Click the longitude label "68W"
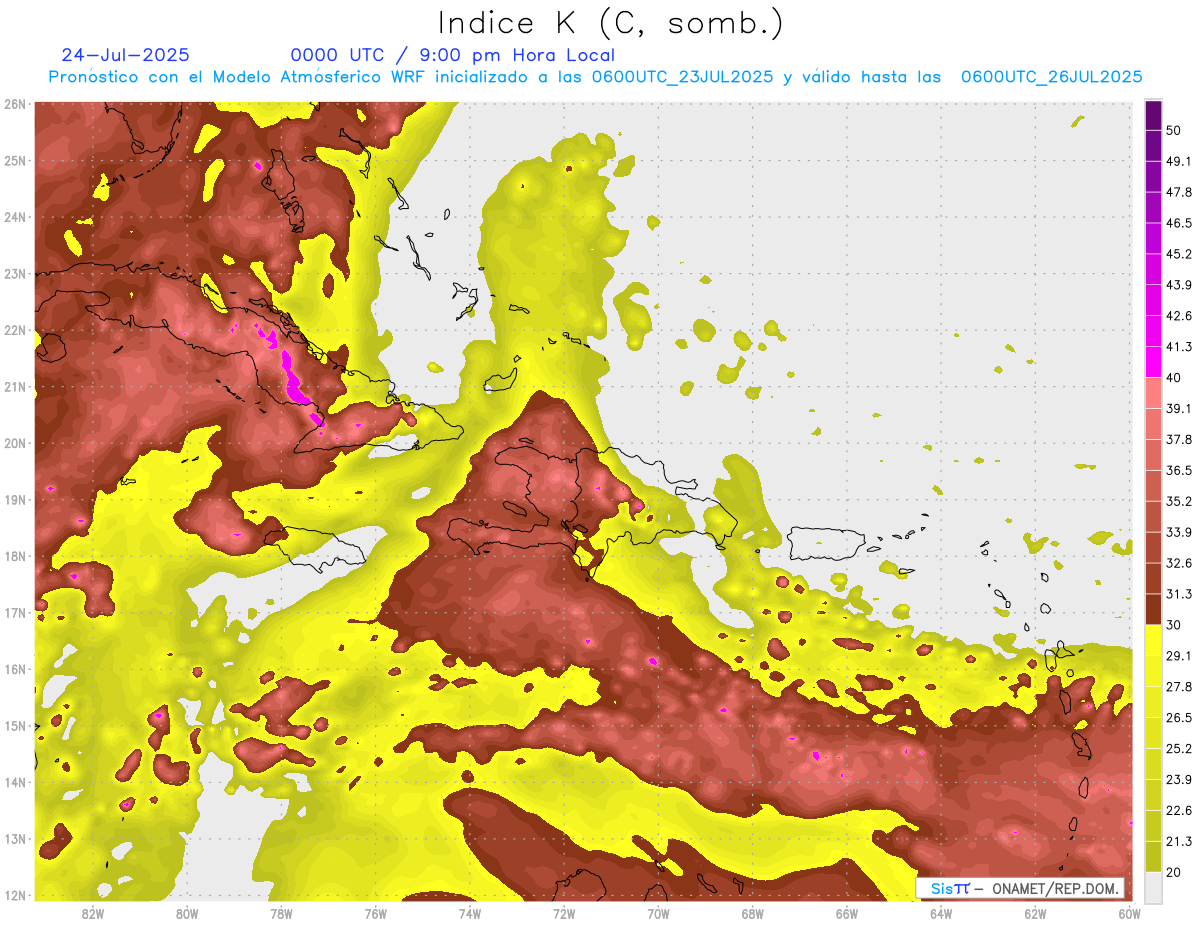Image resolution: width=1200 pixels, height=927 pixels. tap(753, 913)
